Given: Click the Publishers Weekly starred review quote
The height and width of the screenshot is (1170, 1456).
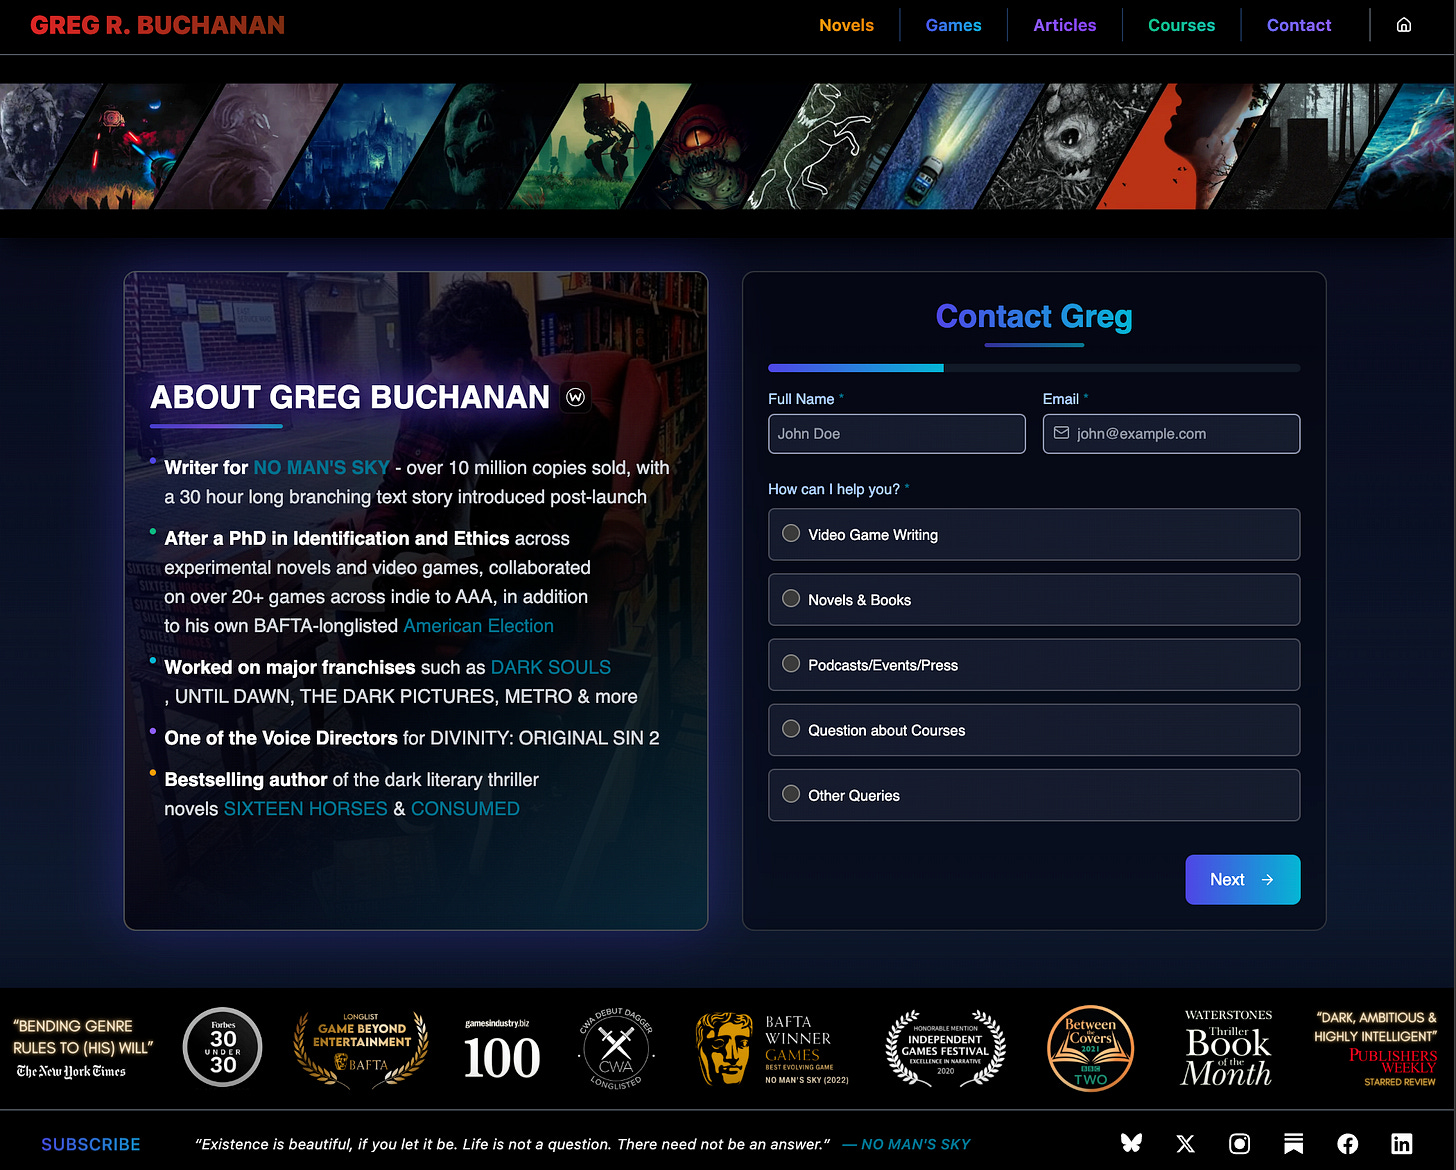Looking at the screenshot, I should (x=1376, y=1048).
